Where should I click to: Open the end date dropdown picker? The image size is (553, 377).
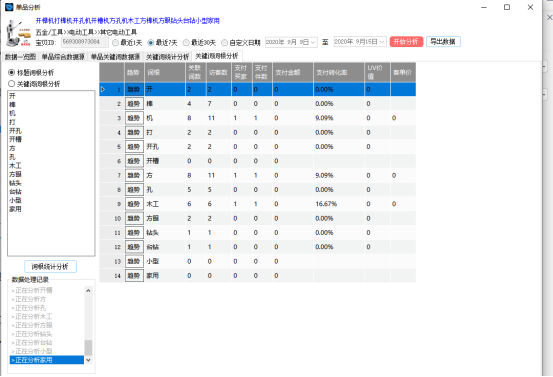(382, 42)
